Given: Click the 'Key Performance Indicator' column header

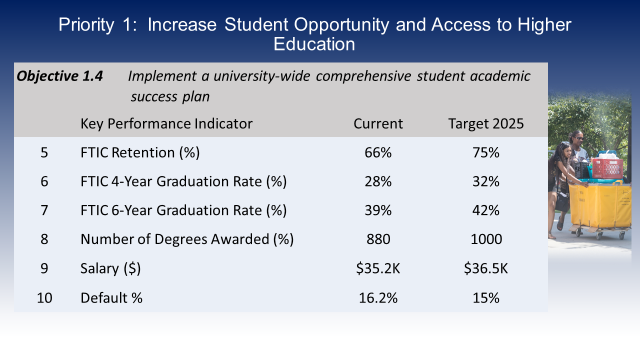Looking at the screenshot, I should [167, 124].
